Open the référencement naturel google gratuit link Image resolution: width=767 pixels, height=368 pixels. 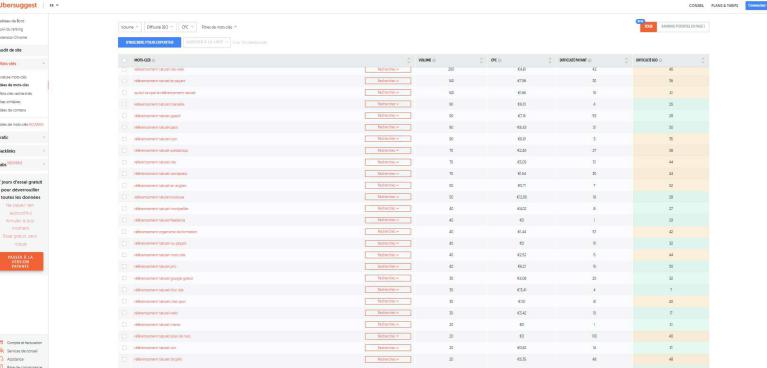(x=163, y=278)
